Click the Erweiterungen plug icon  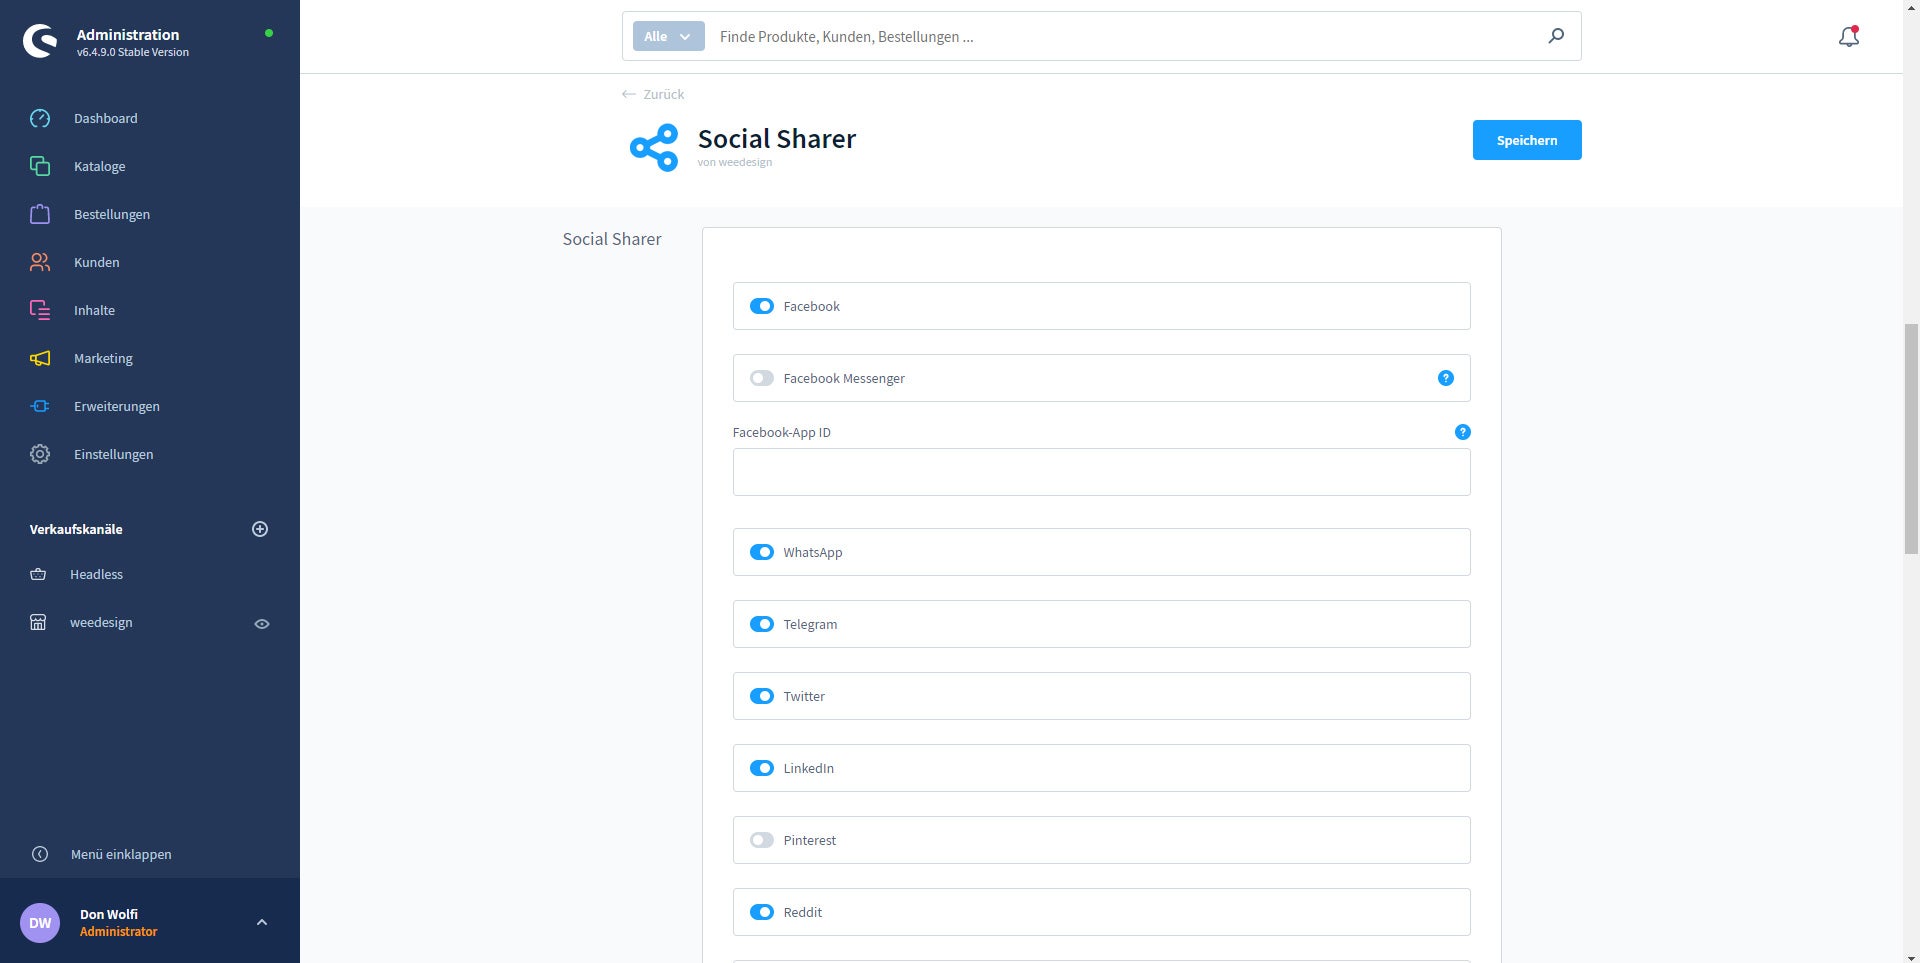click(x=40, y=406)
